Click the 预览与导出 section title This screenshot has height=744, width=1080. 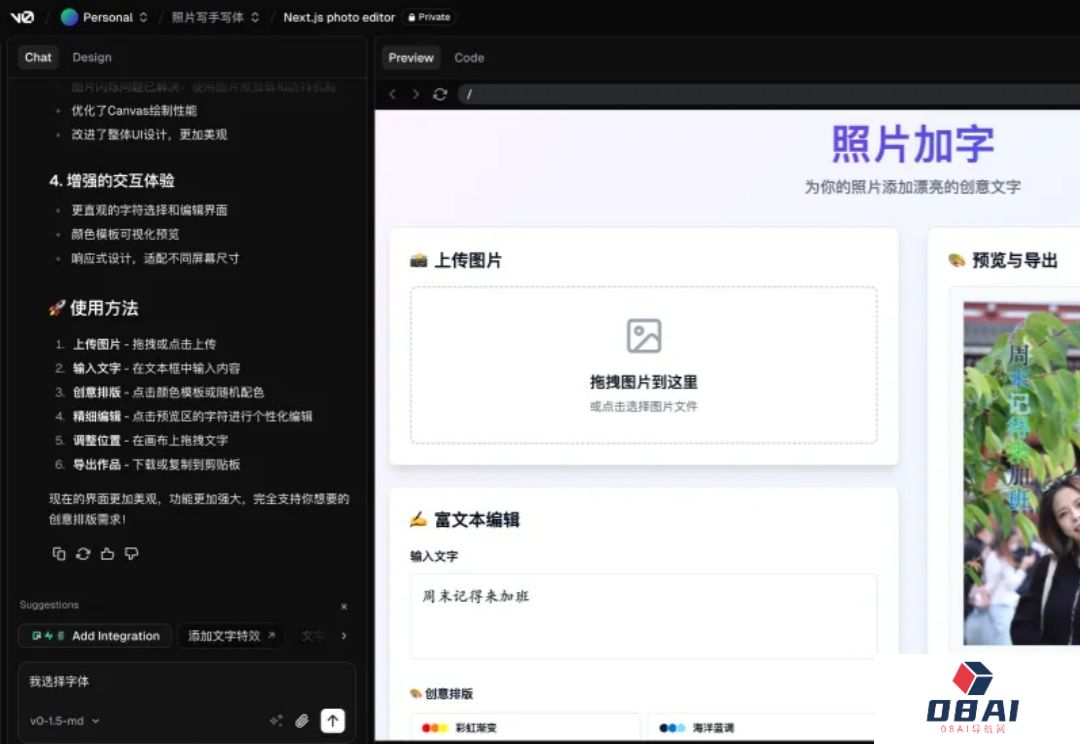coord(1003,260)
